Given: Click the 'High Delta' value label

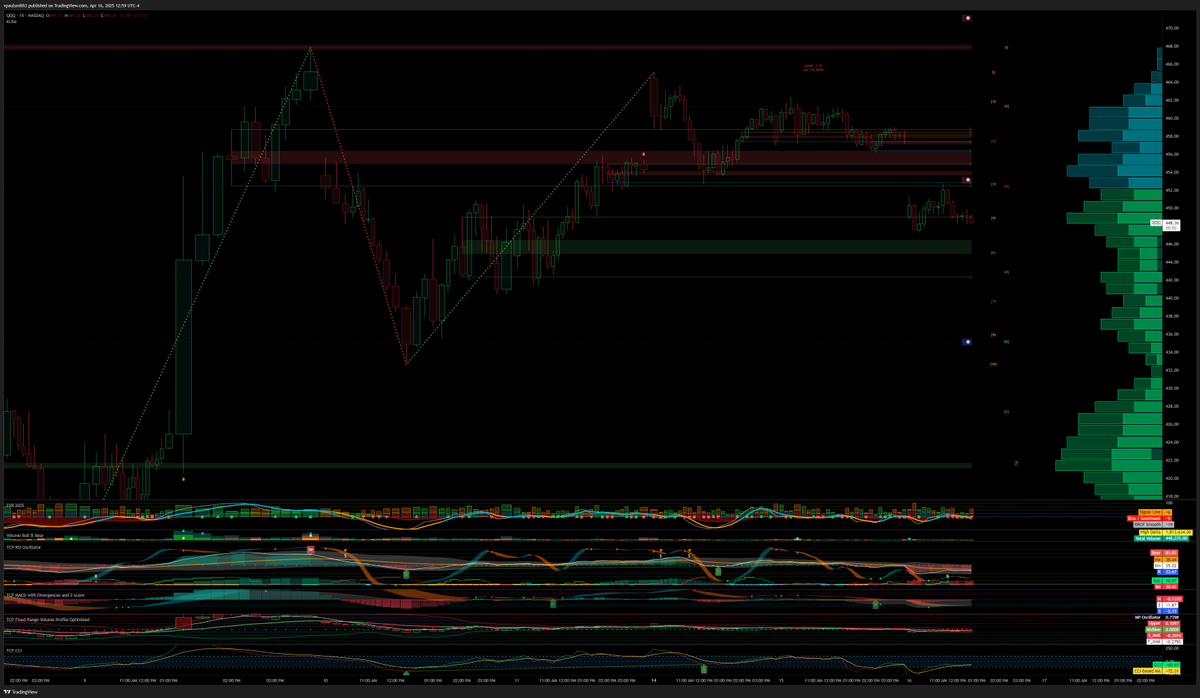Looking at the screenshot, I should coord(1165,532).
